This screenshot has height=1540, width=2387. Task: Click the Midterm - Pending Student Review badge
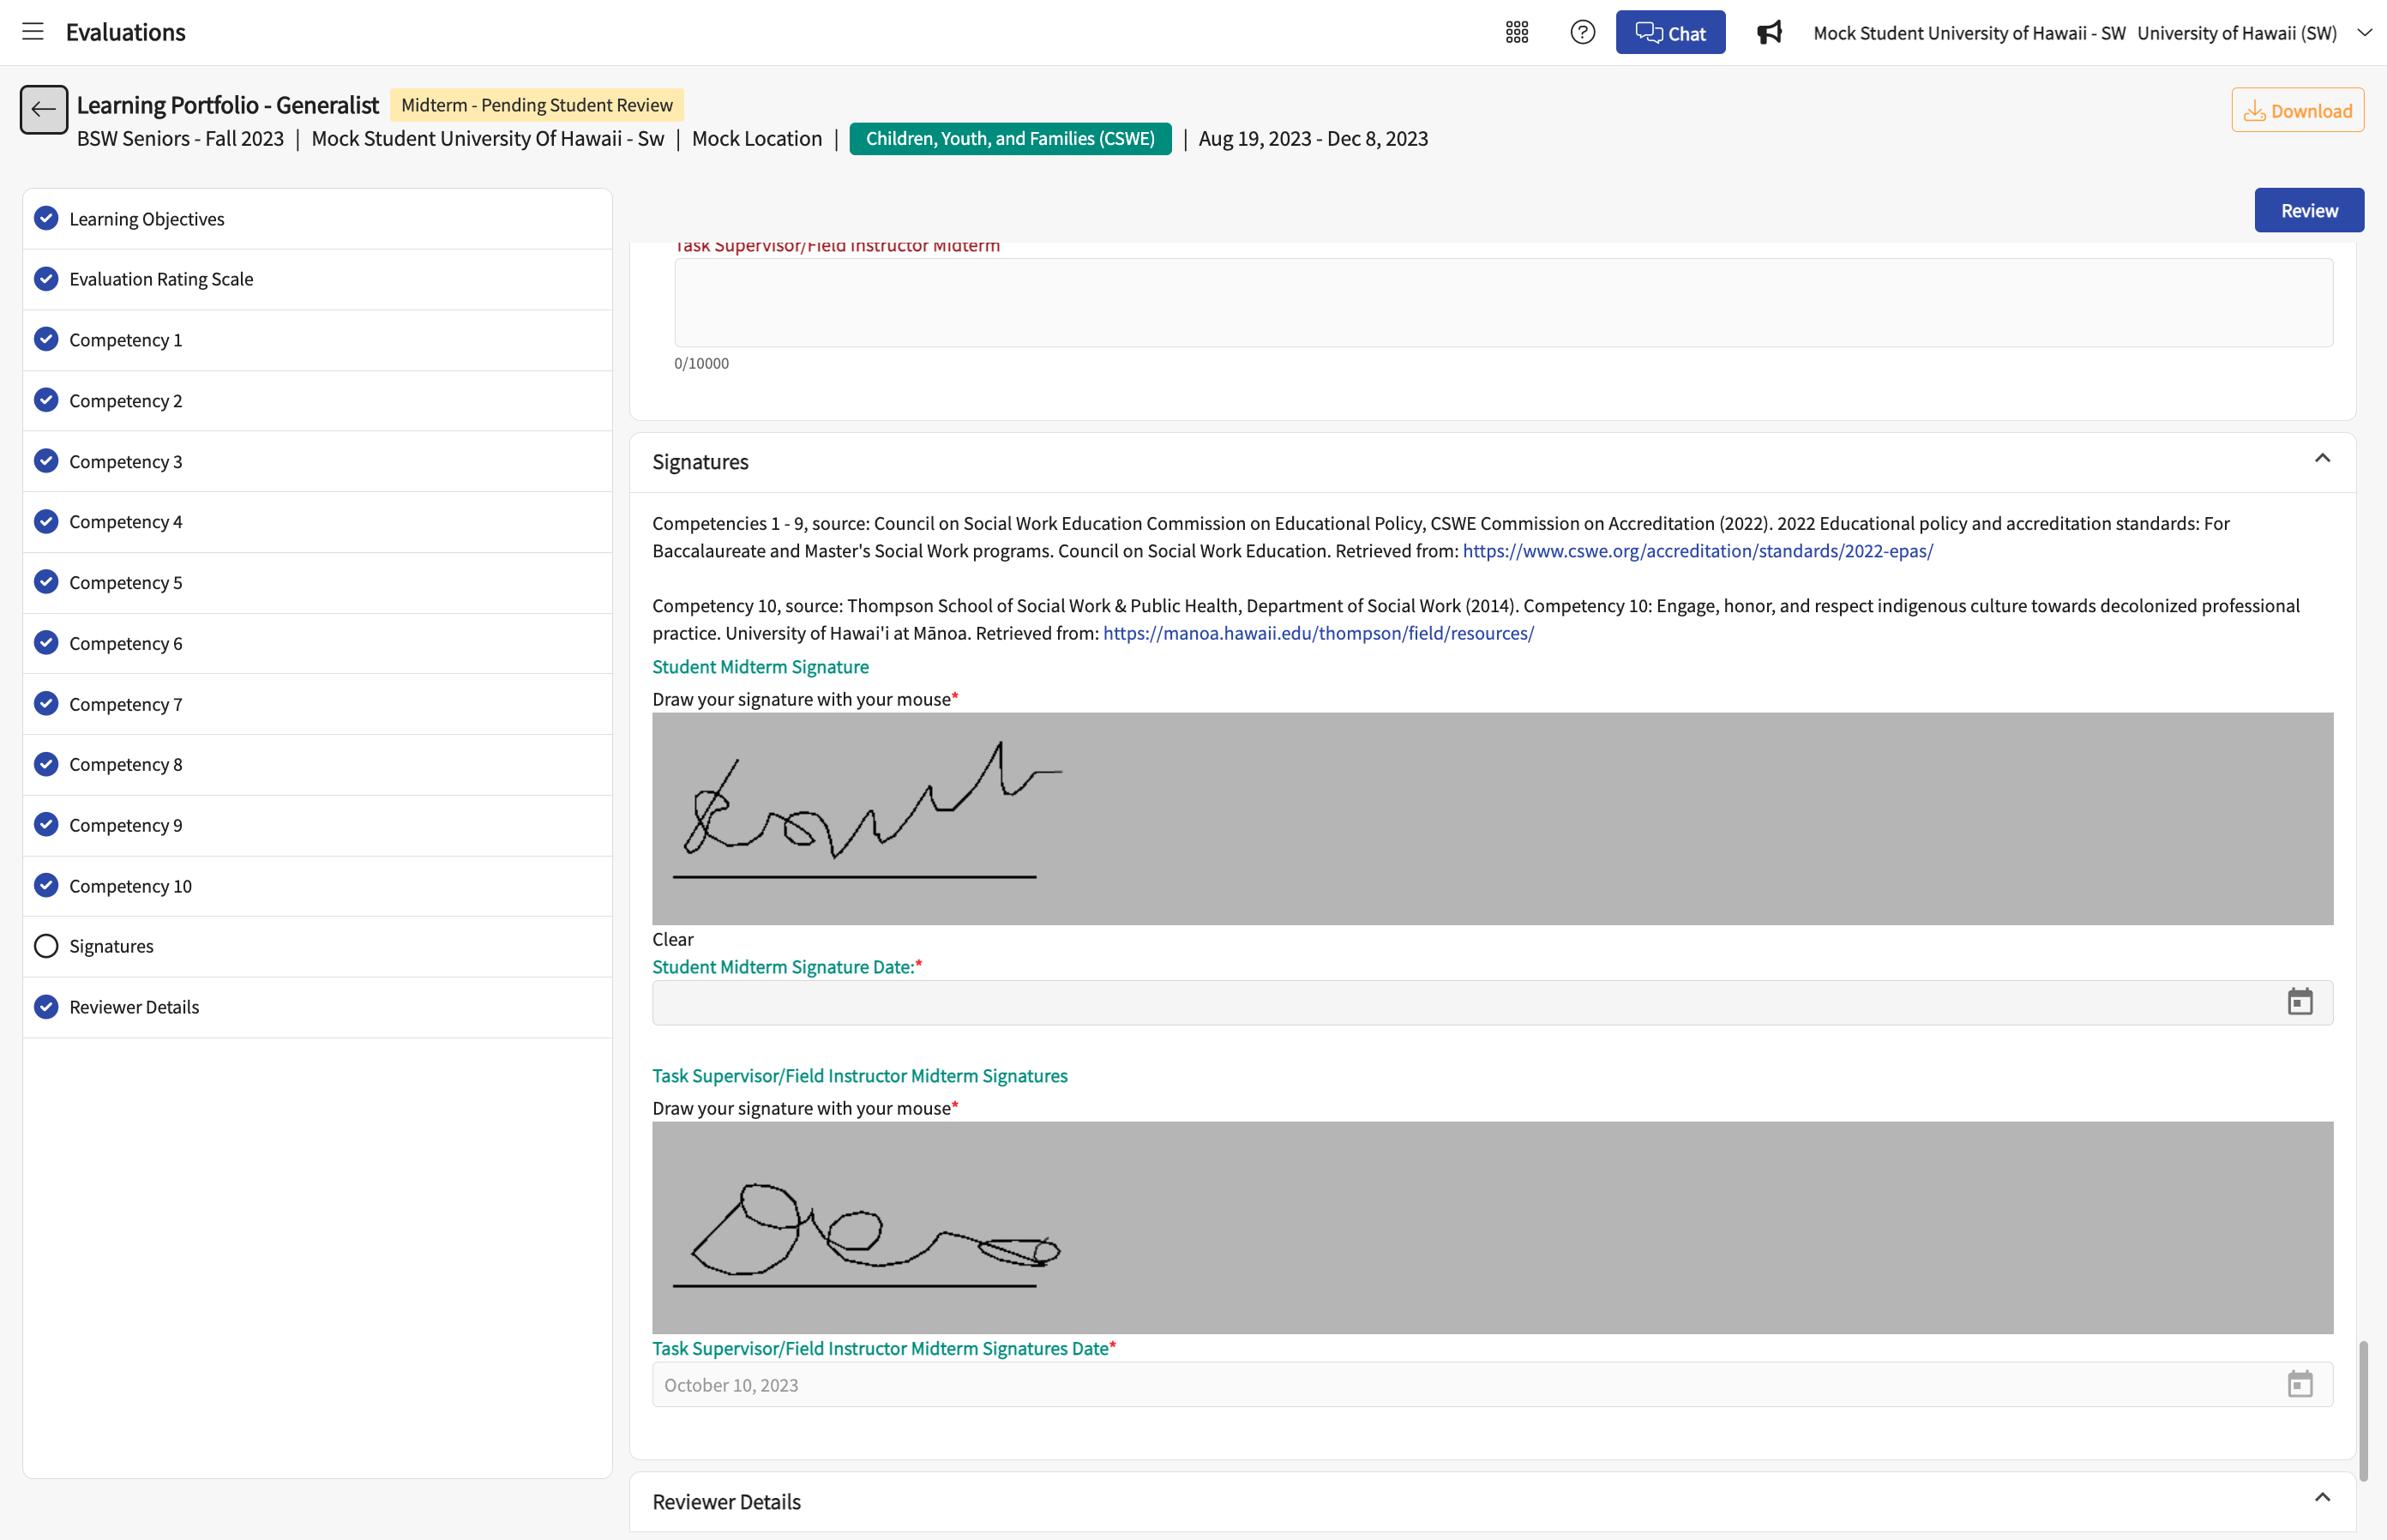pos(536,105)
